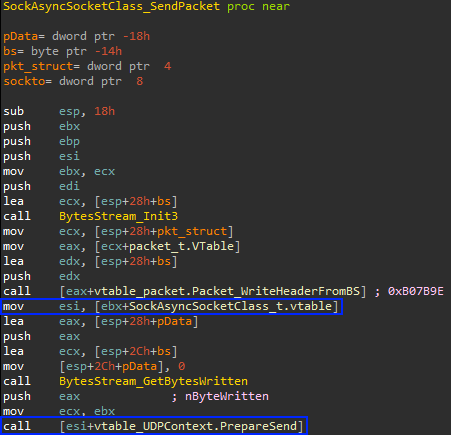Select mov [esp+2Ch+pData], 0 instruction
Screen dimensions: 451x435
coord(94,366)
